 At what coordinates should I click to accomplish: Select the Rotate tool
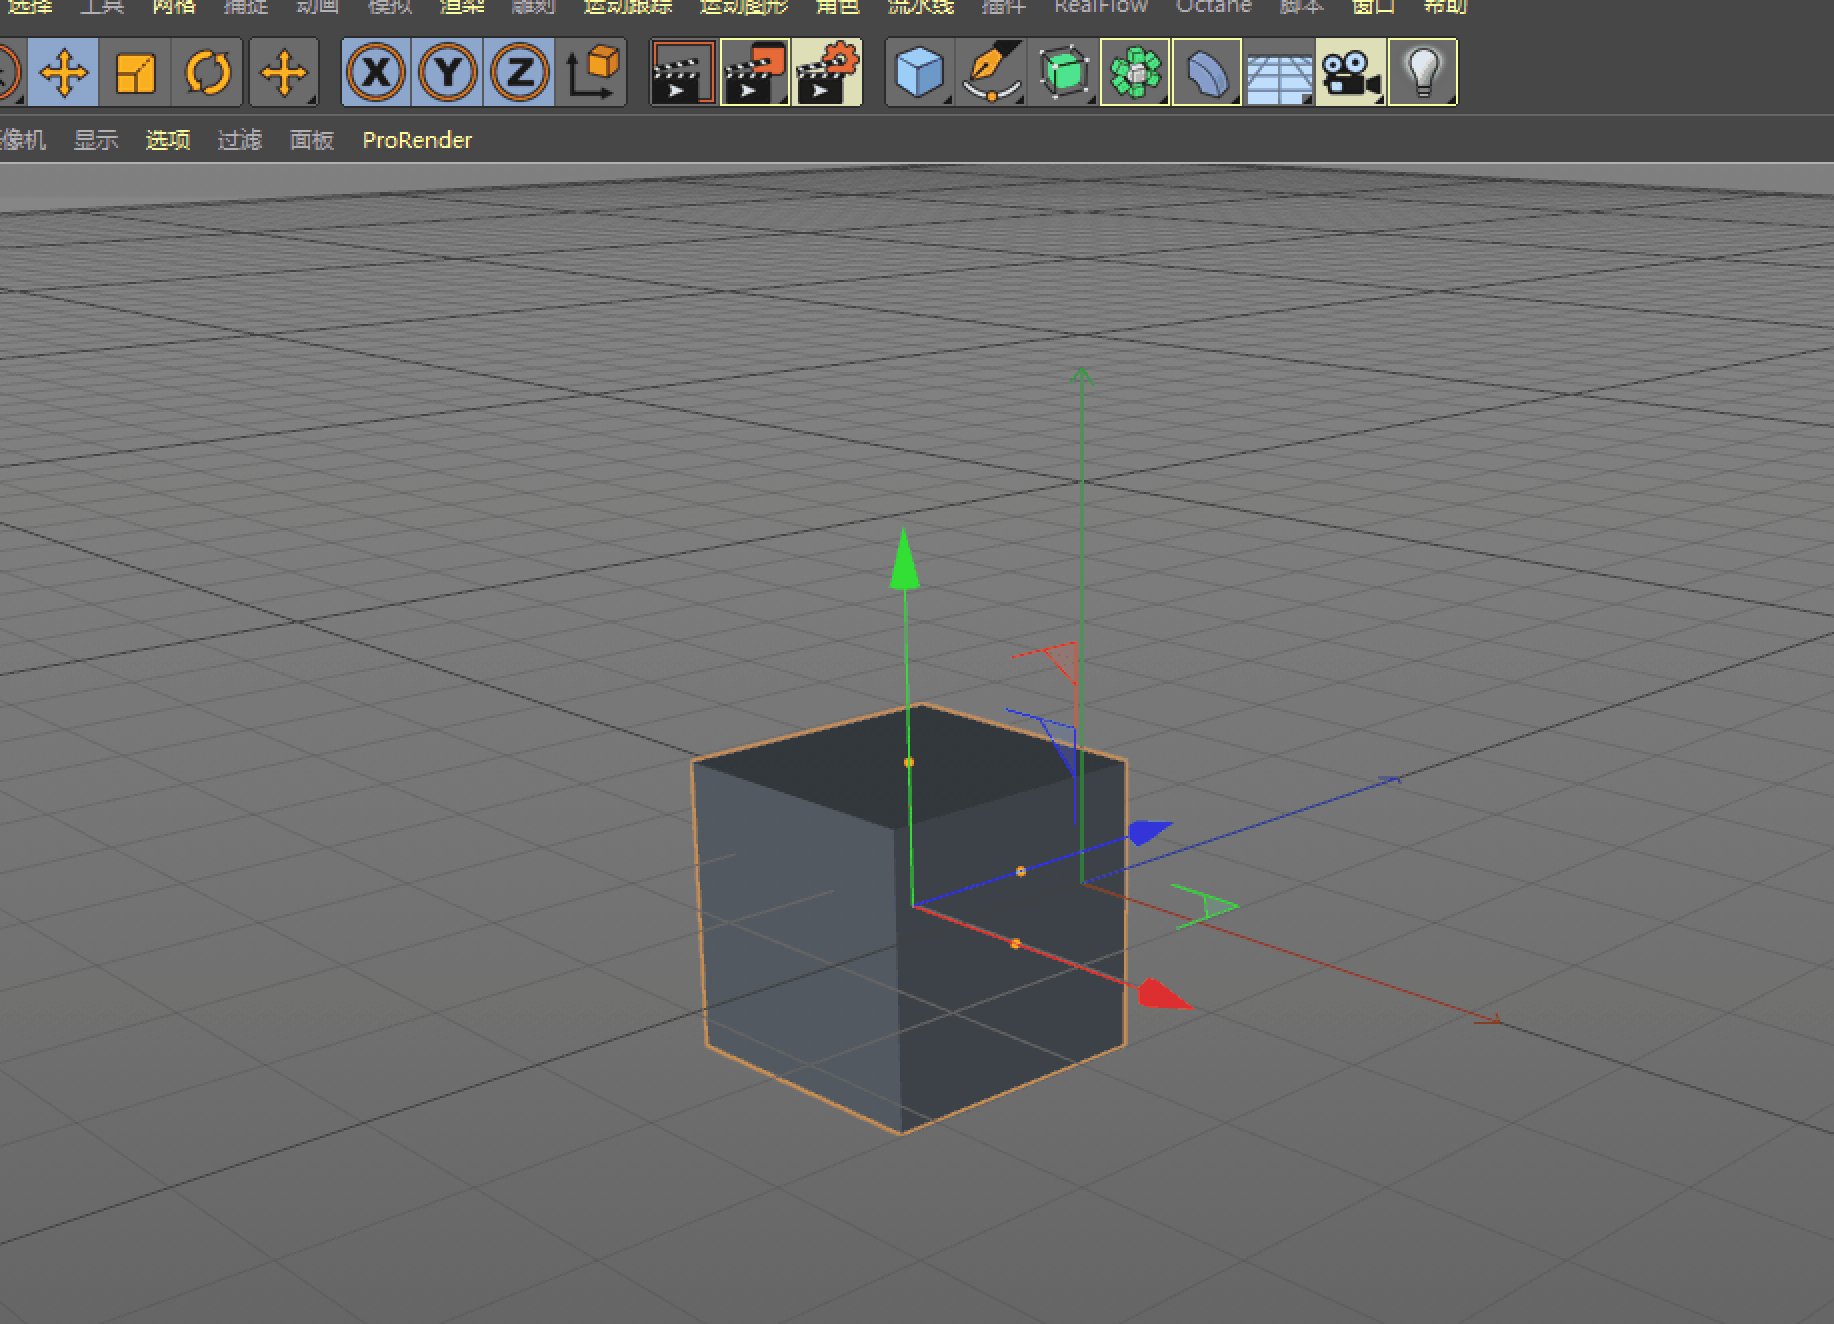[x=207, y=72]
